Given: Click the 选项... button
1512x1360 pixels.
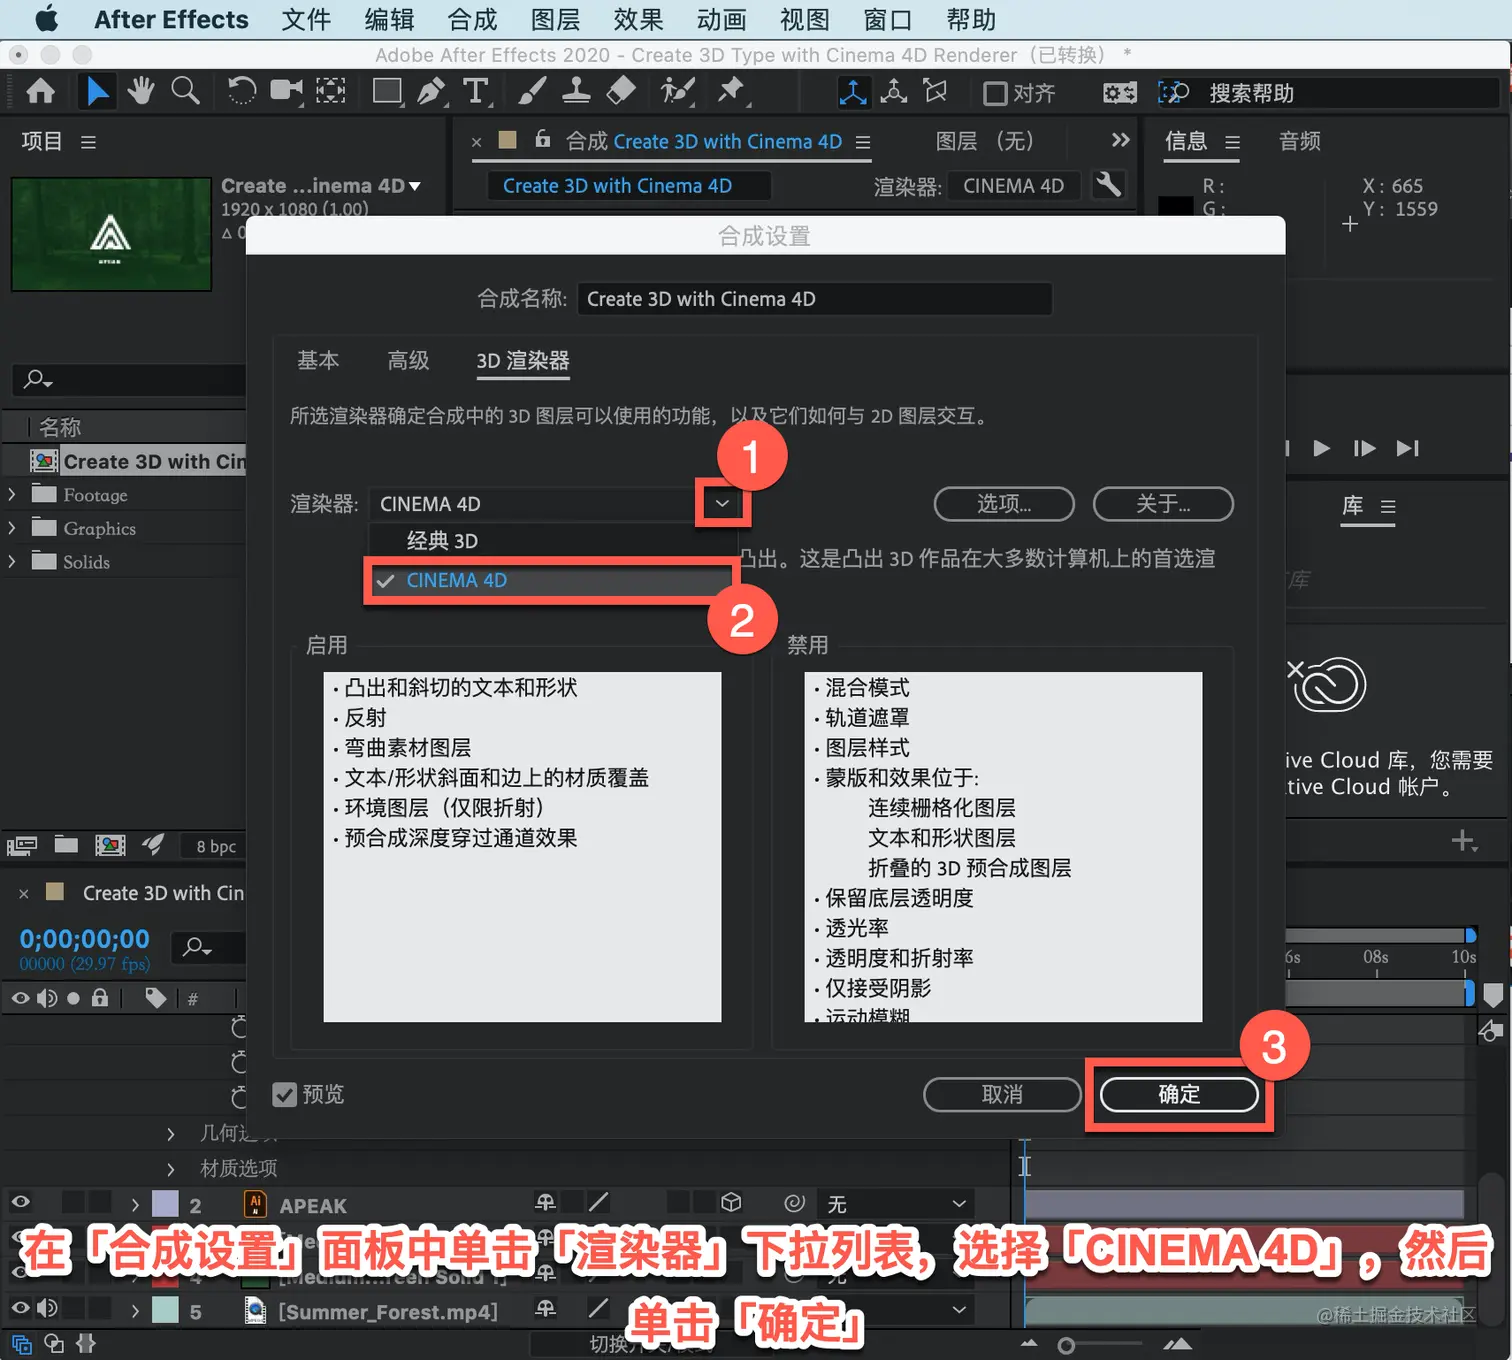Looking at the screenshot, I should [1004, 504].
